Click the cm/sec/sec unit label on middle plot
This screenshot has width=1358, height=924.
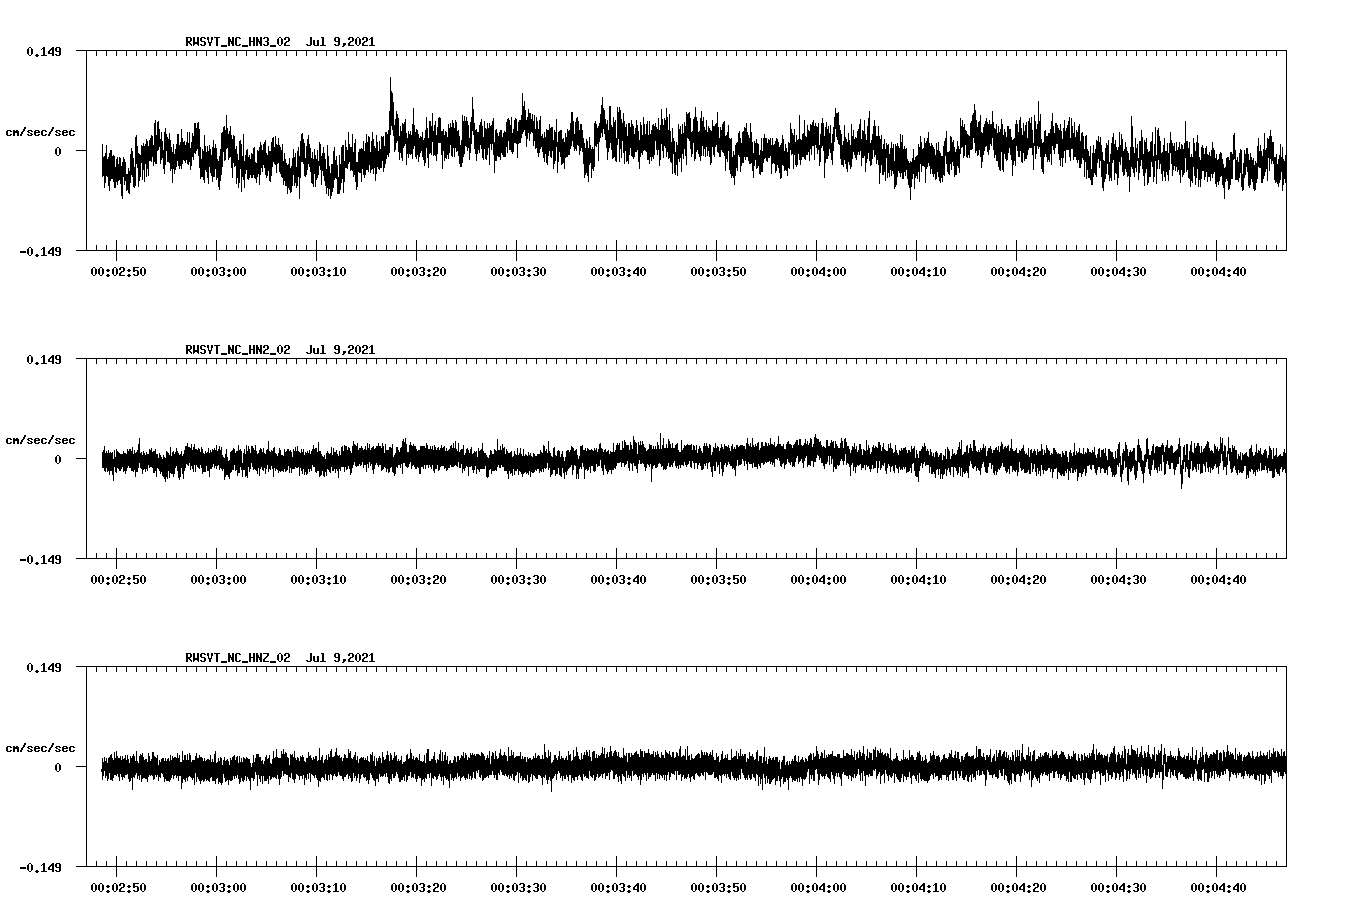coord(41,439)
